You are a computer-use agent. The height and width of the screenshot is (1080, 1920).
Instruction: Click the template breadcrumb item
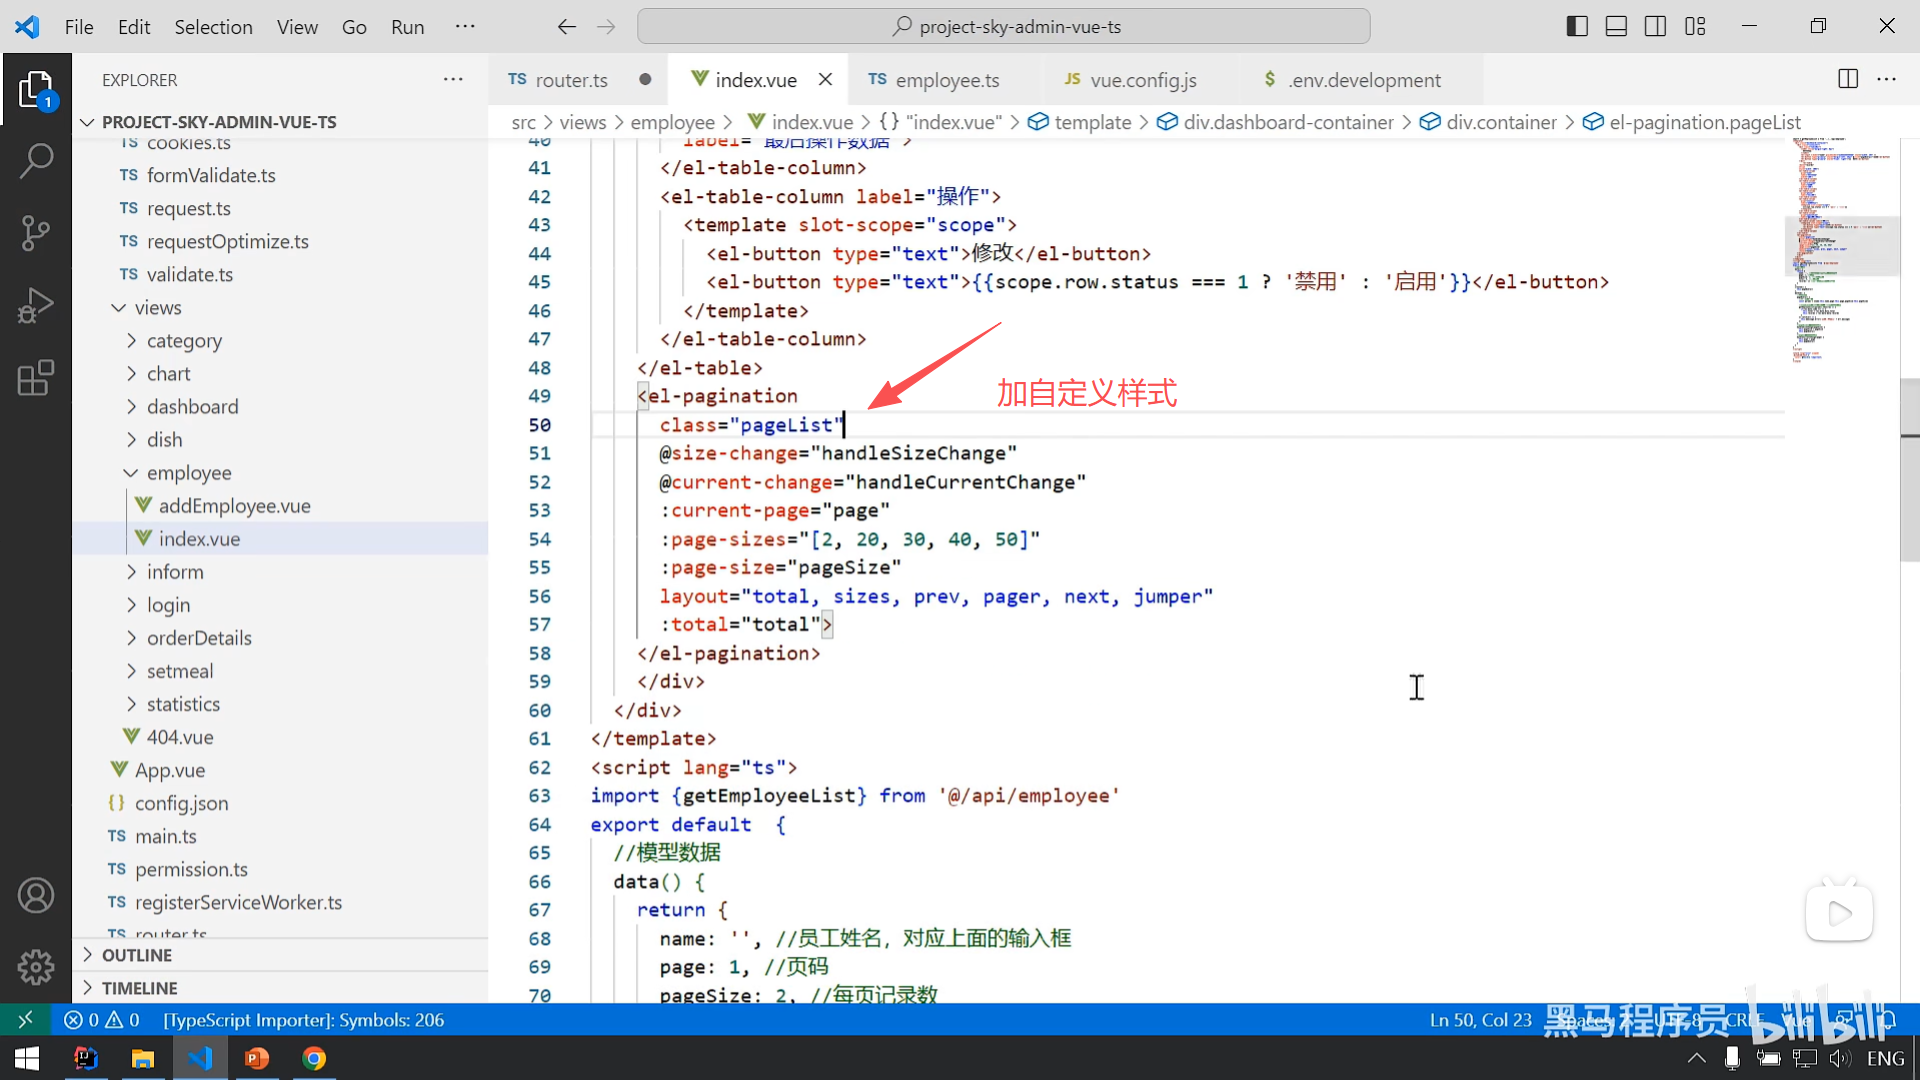1092,122
